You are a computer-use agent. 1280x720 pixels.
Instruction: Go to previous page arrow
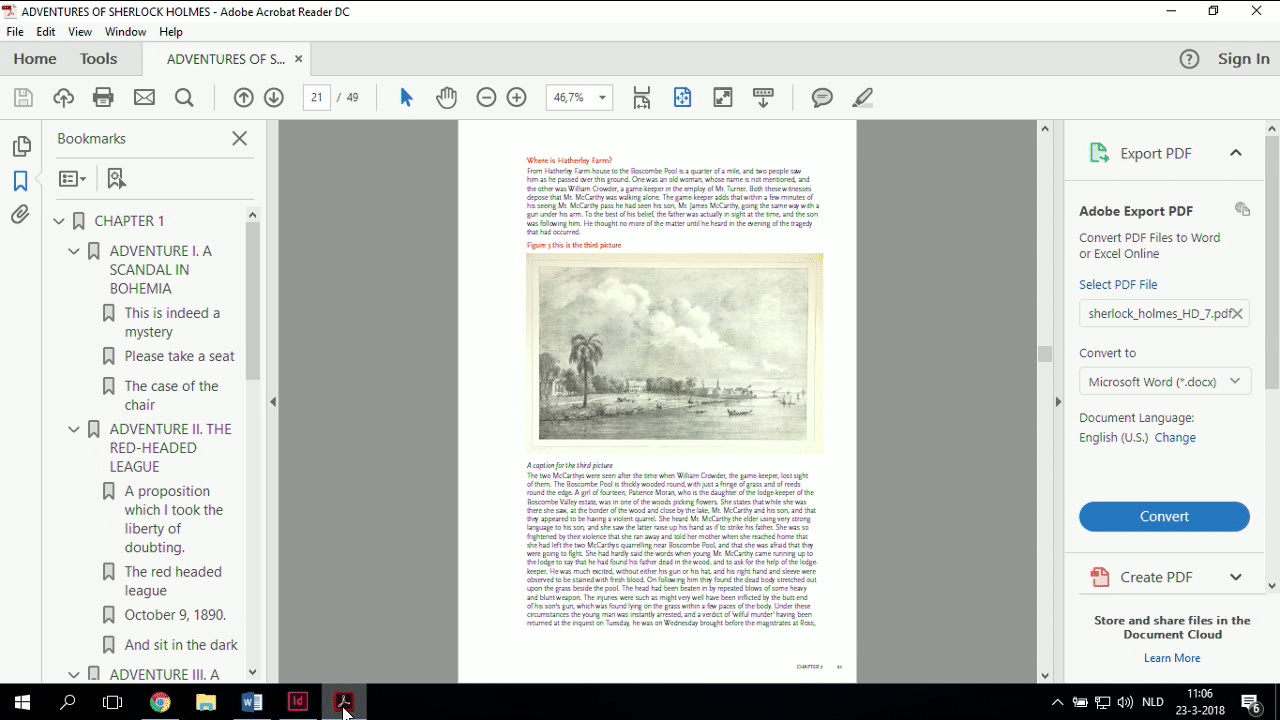coord(243,97)
